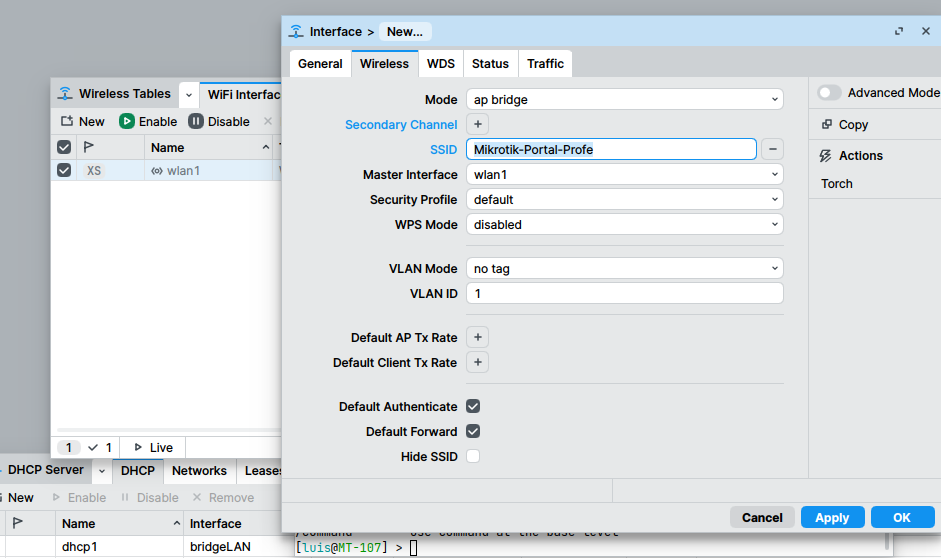Add a Default Client Tx Rate entry
The width and height of the screenshot is (941, 558).
478,363
